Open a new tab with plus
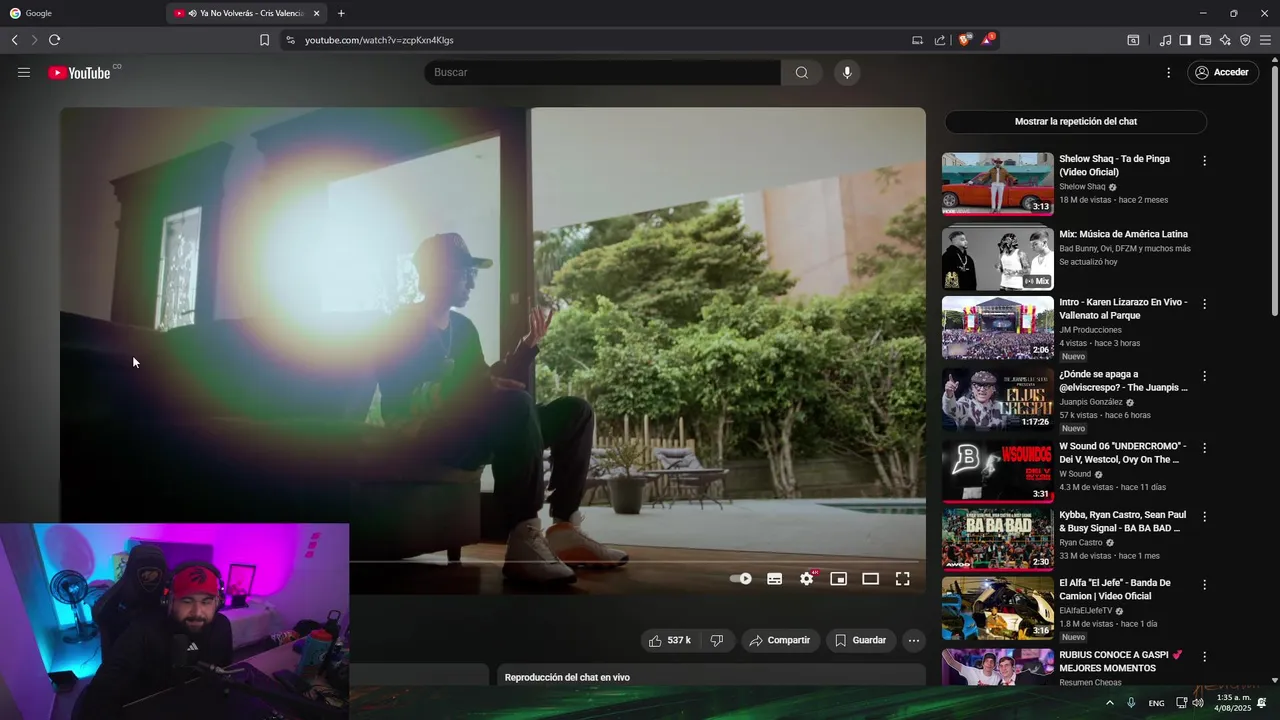The image size is (1280, 720). click(341, 13)
